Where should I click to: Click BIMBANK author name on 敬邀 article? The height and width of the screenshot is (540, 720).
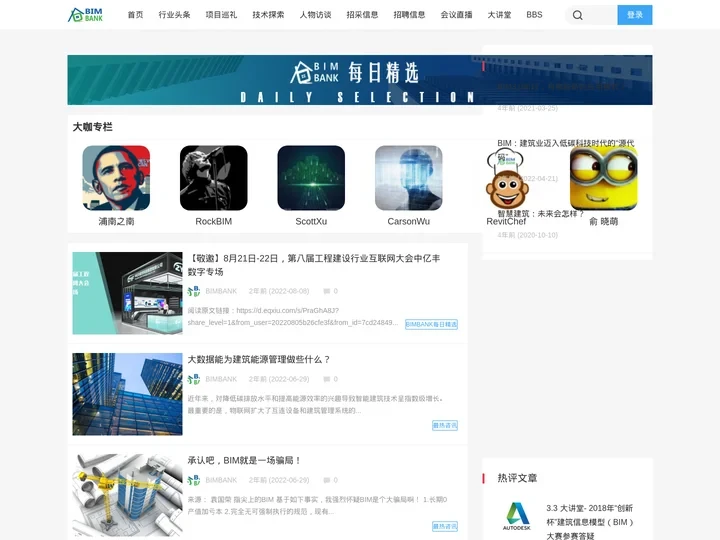point(221,291)
